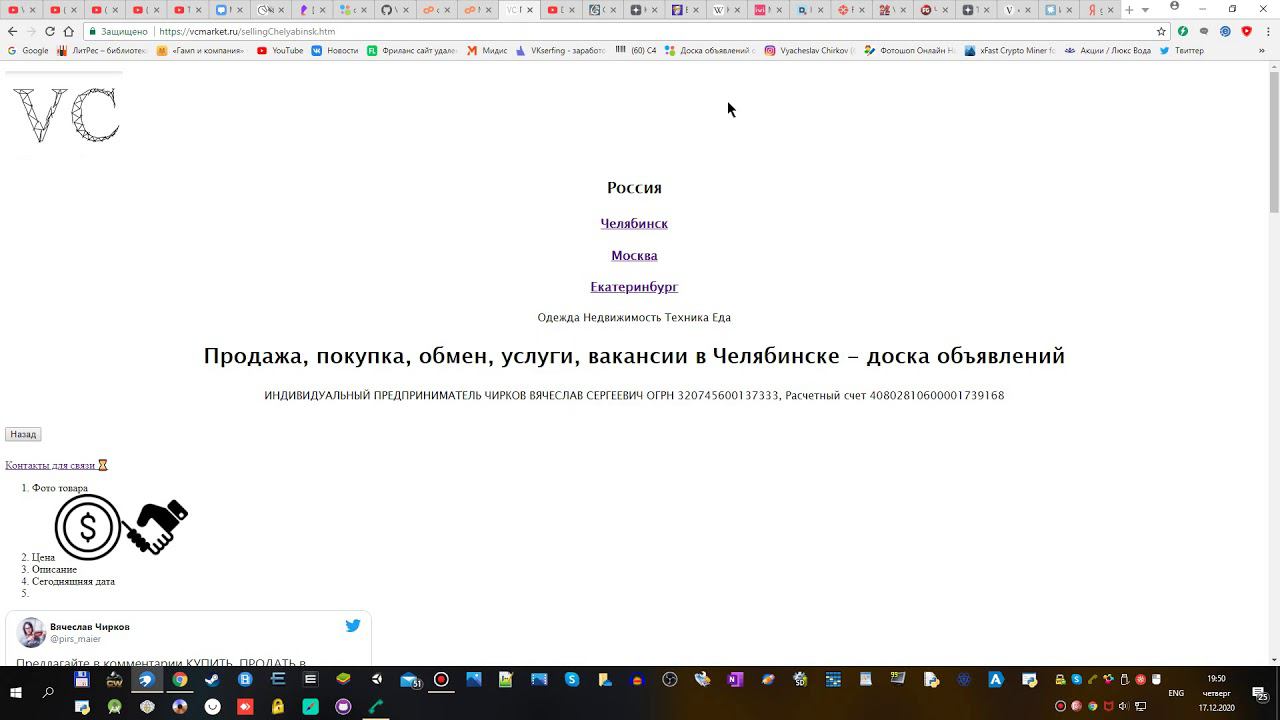Screen dimensions: 1280x720
Task: Open the Новости bookmark
Action: click(x=335, y=50)
